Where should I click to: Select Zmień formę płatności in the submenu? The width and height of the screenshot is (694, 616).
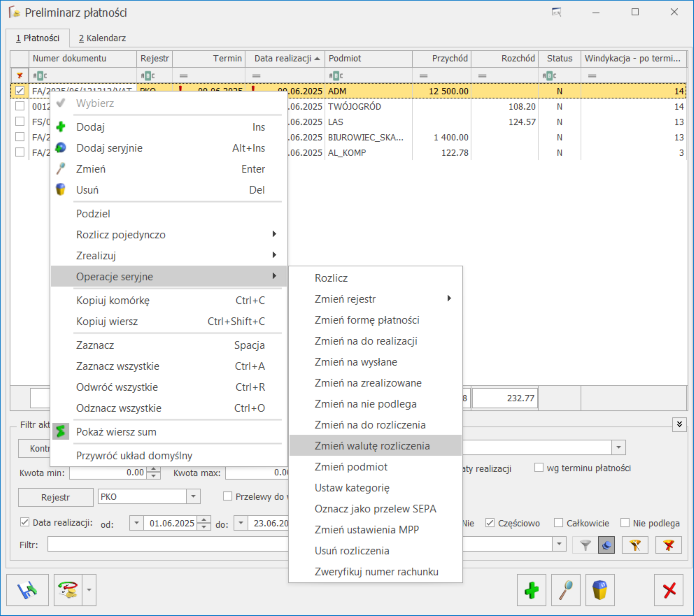click(375, 320)
